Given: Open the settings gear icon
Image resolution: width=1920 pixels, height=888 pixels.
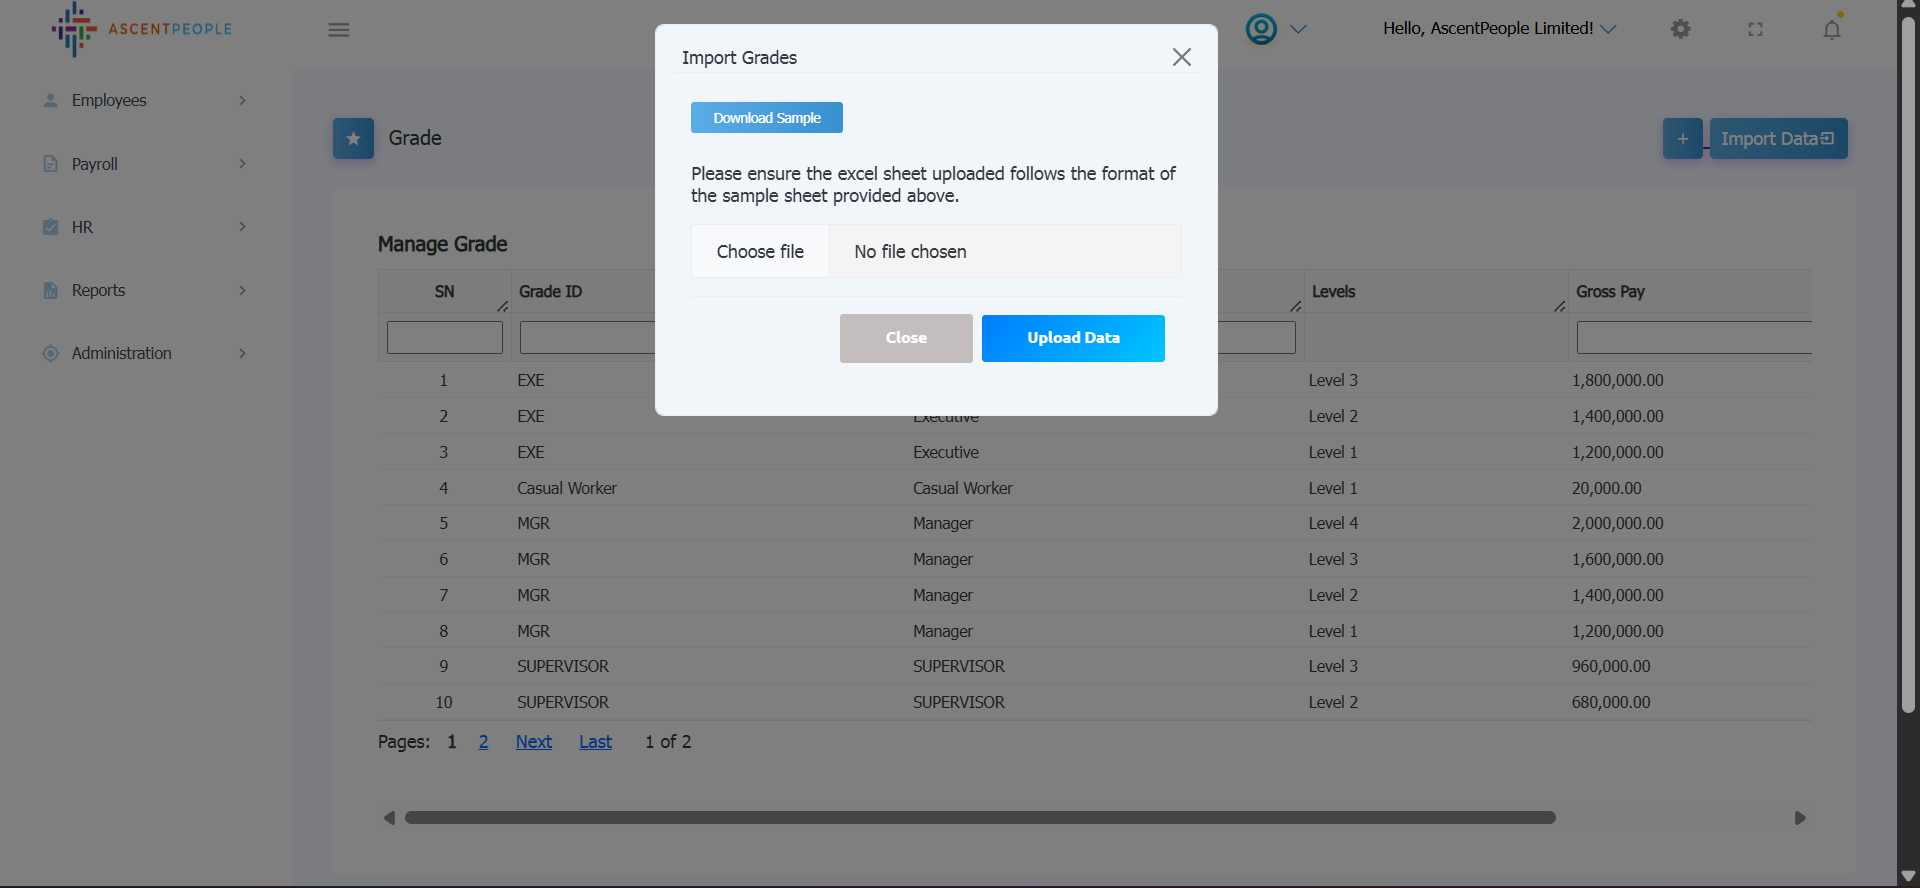Looking at the screenshot, I should pos(1680,29).
